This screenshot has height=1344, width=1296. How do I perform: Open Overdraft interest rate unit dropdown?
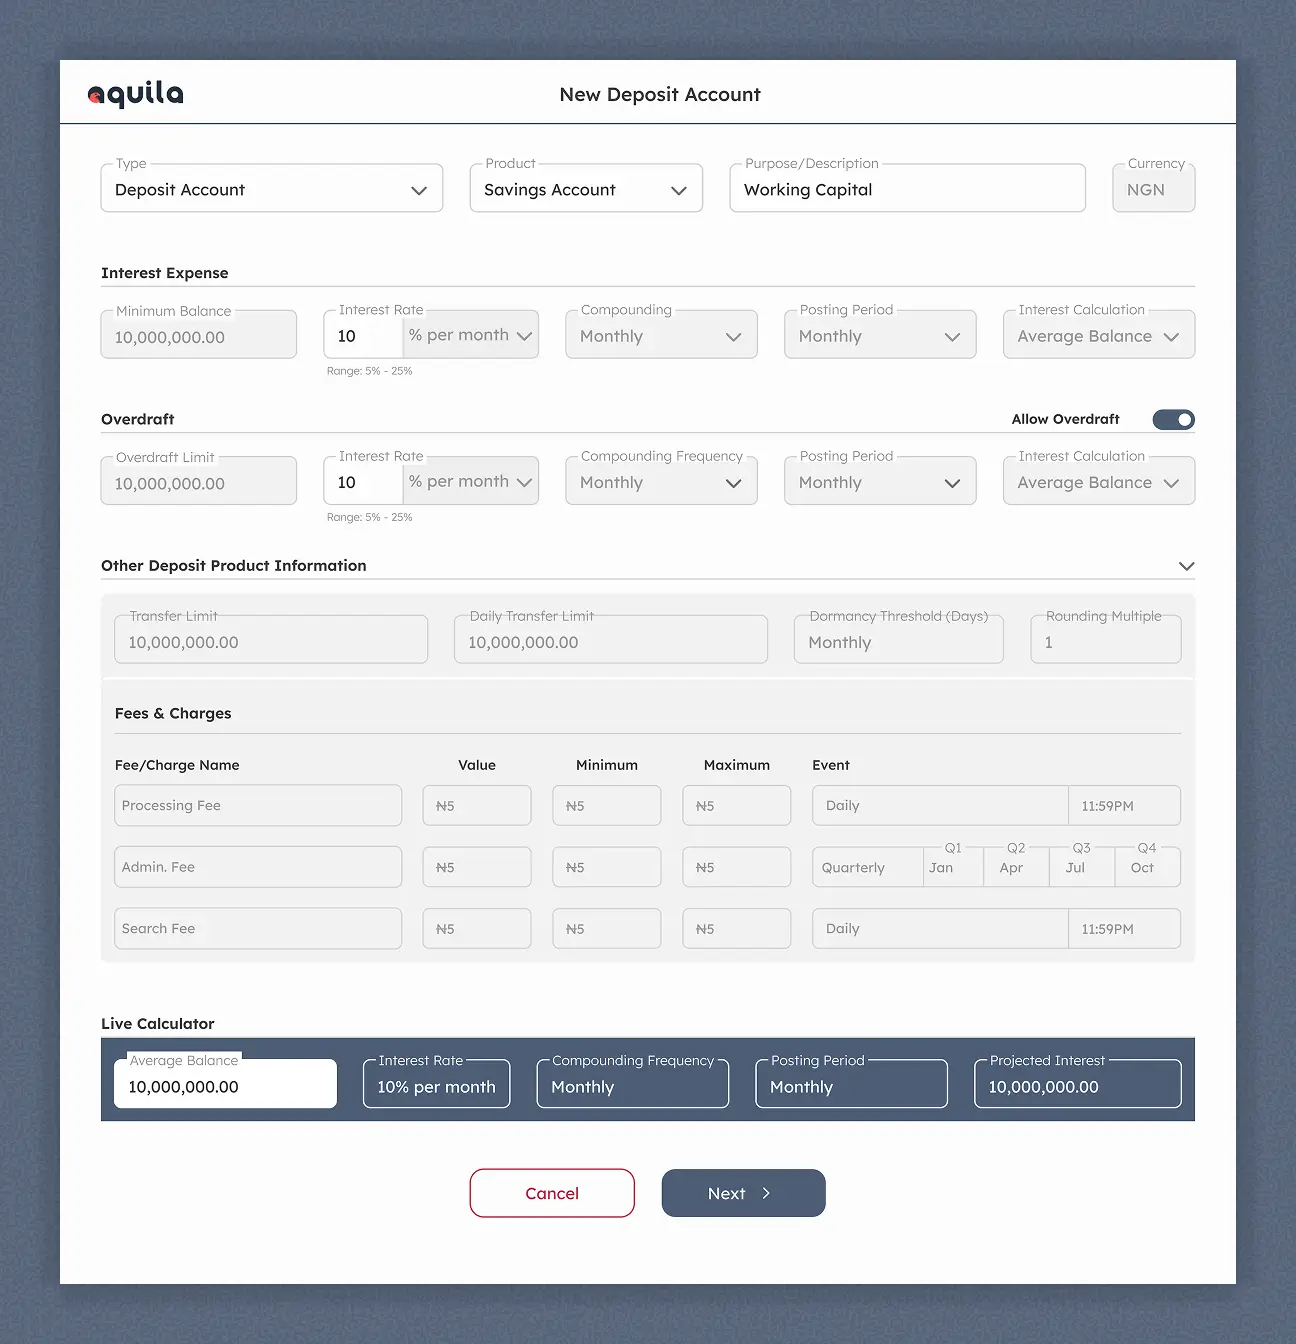(470, 482)
